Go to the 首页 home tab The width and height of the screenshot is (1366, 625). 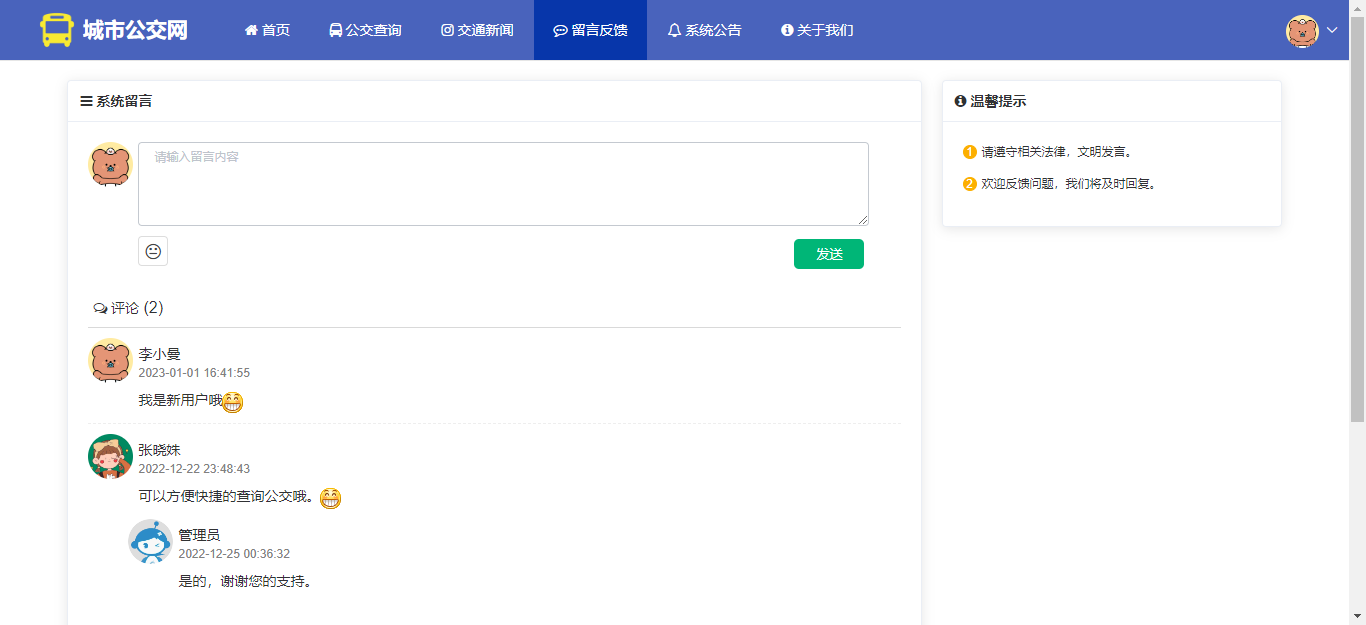tap(267, 30)
